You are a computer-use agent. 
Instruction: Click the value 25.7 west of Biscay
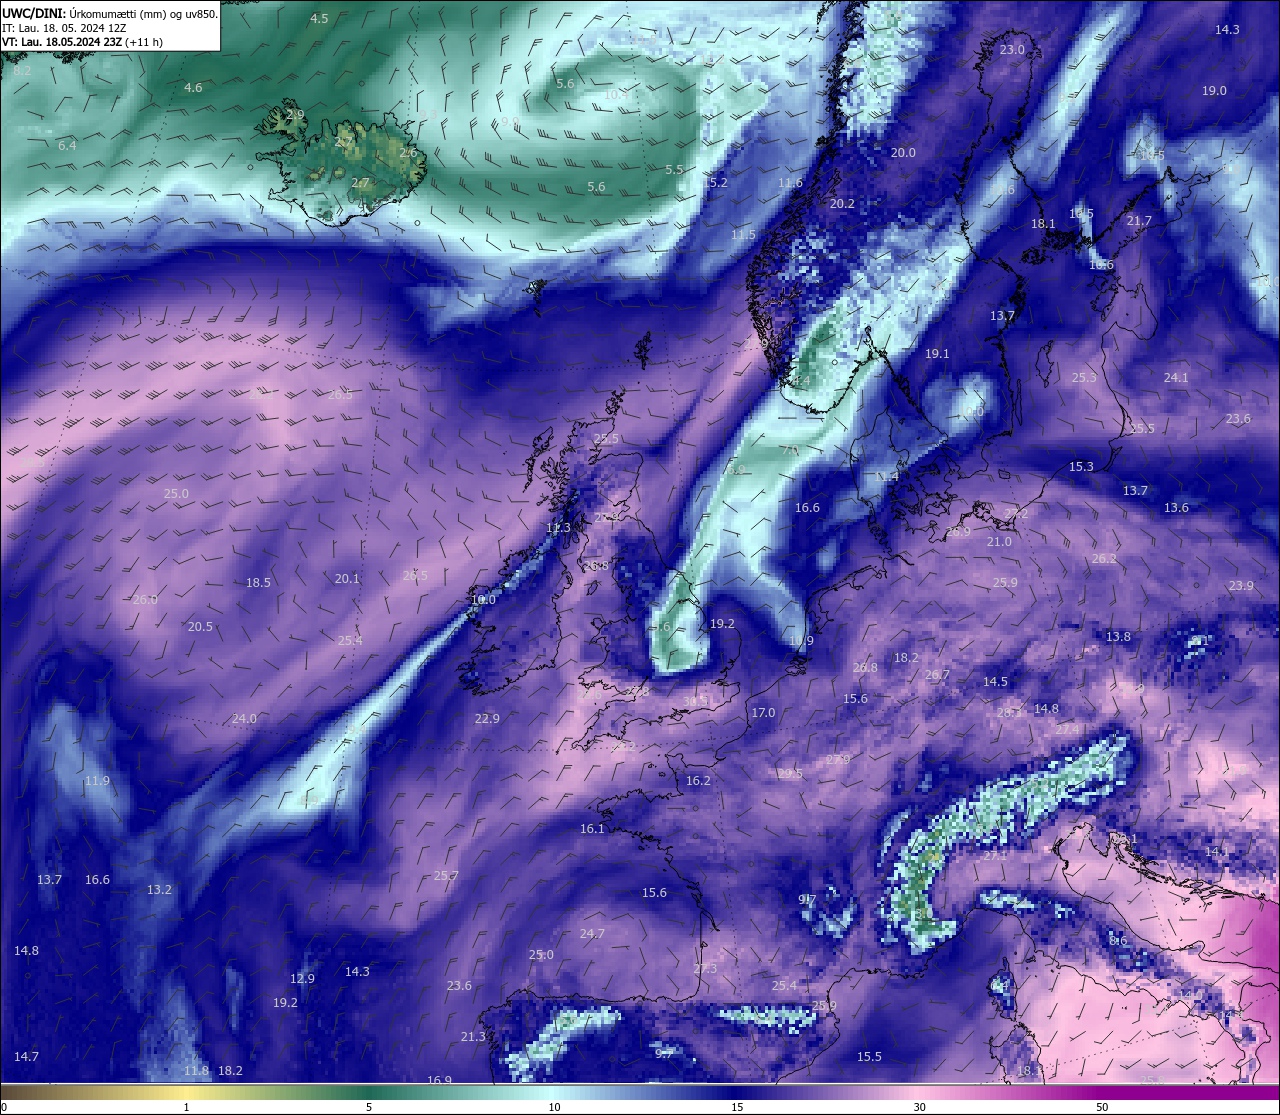pos(446,876)
